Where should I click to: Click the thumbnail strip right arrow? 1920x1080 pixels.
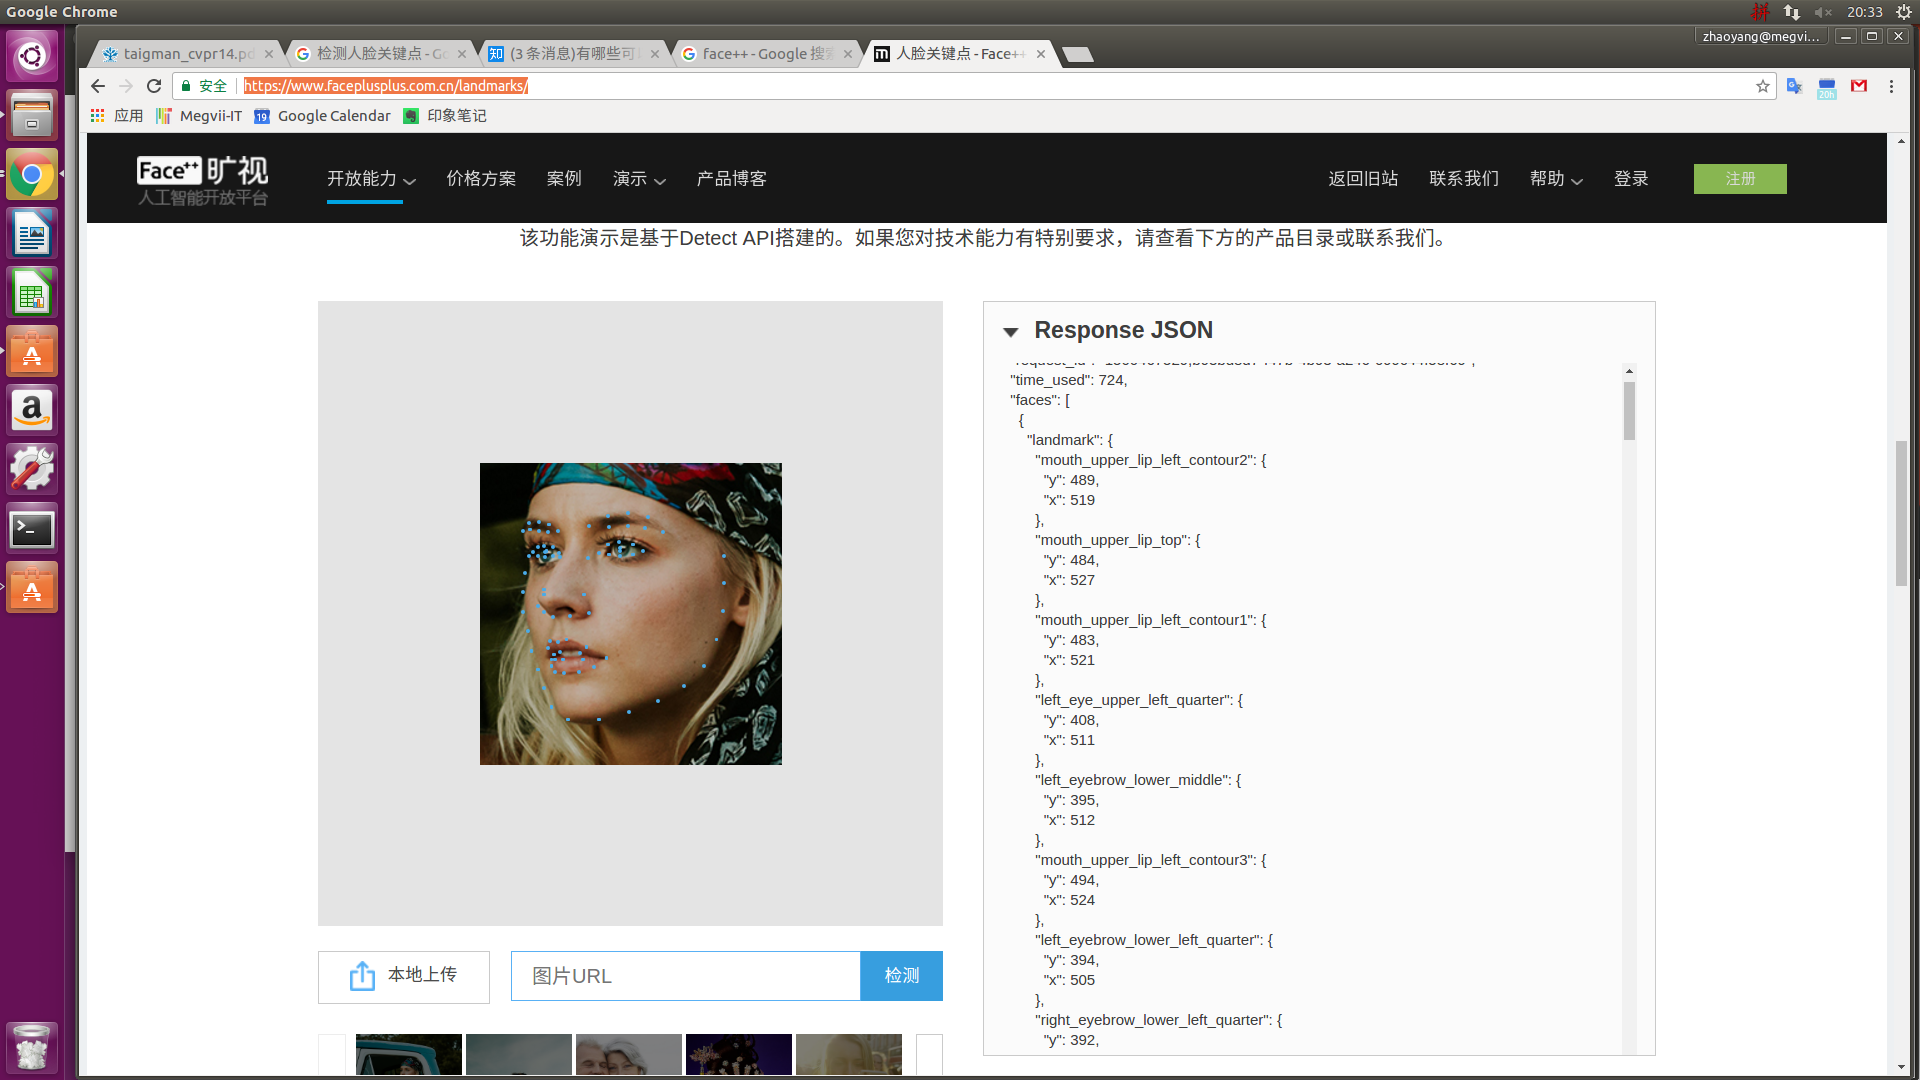[930, 1055]
